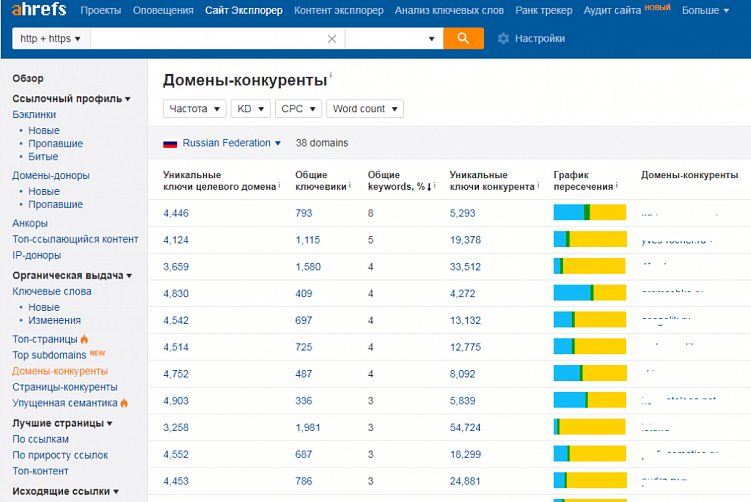The width and height of the screenshot is (751, 502).
Task: Open Анализ ключевых слов tab
Action: pyautogui.click(x=449, y=10)
